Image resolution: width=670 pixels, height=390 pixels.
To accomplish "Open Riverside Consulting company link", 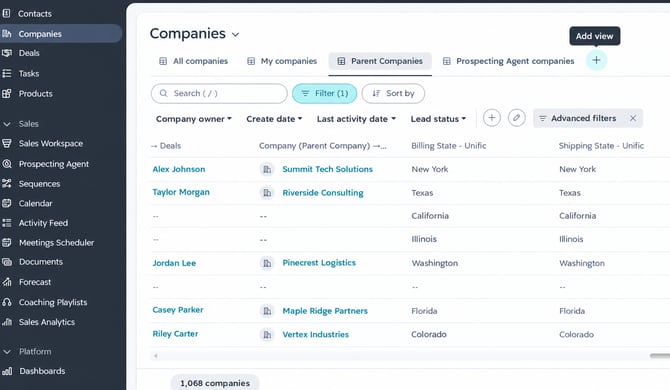I will point(323,193).
